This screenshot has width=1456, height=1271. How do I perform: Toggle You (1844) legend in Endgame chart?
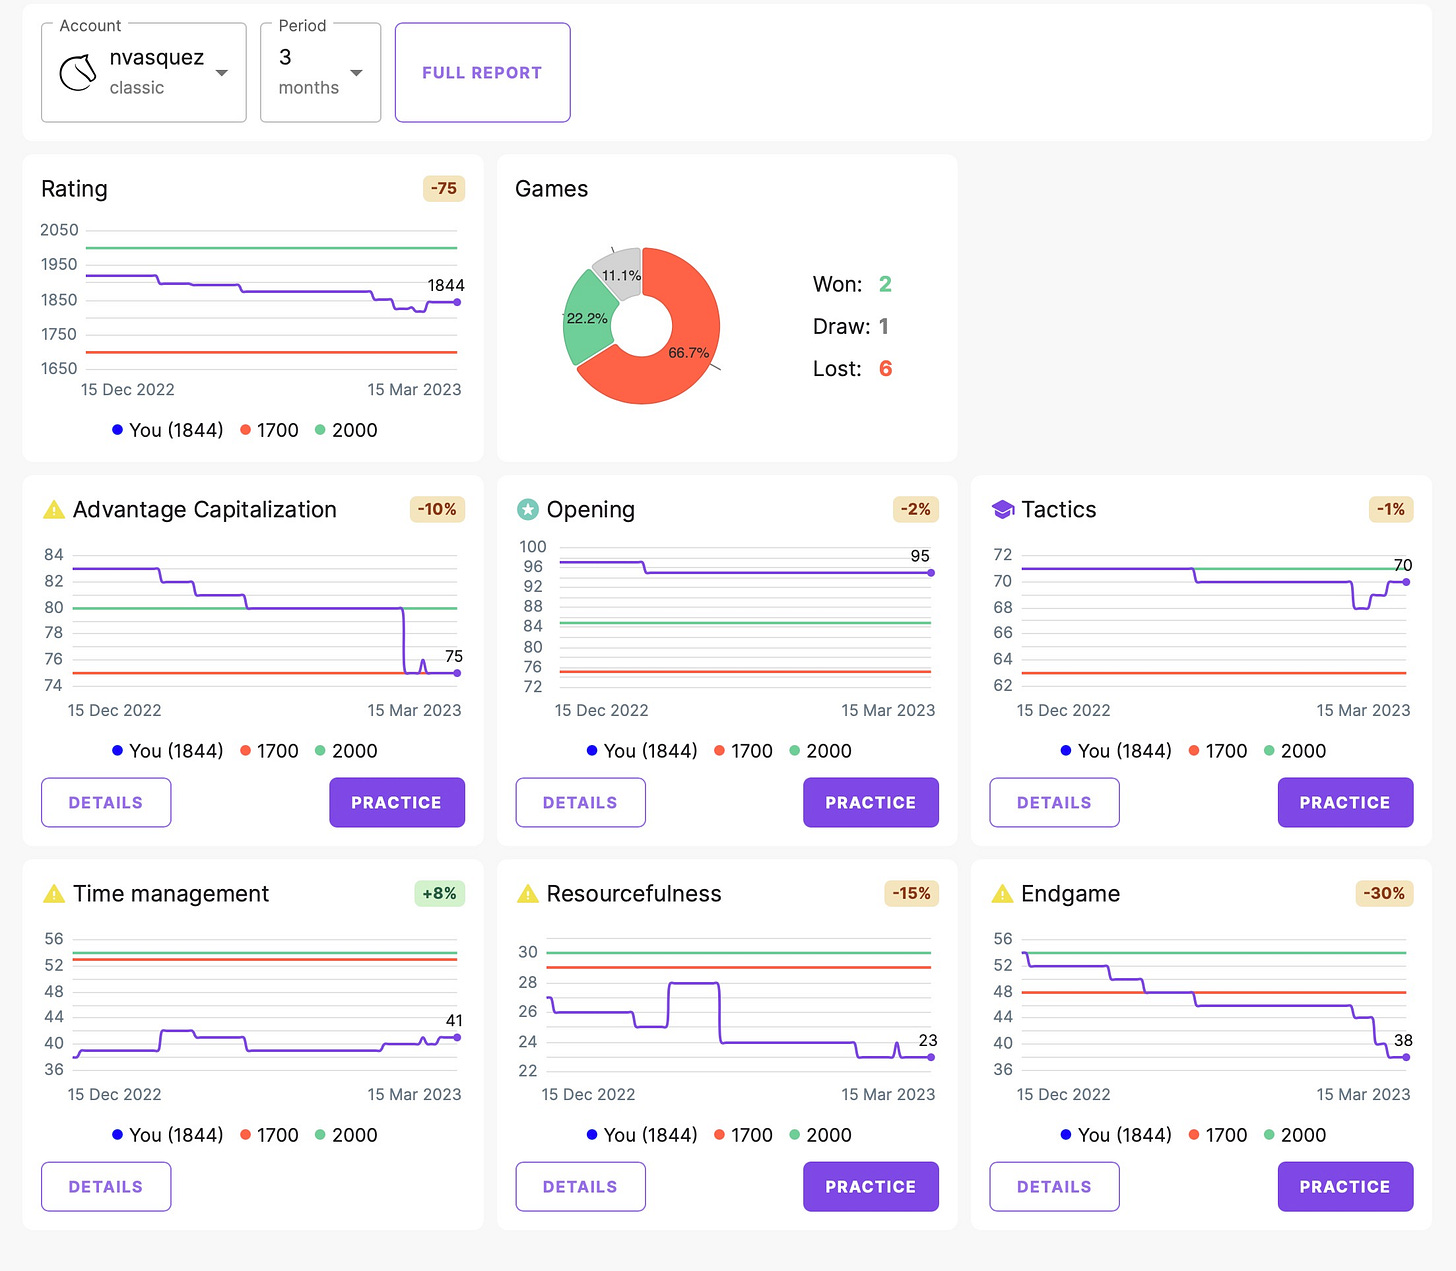point(1116,1135)
